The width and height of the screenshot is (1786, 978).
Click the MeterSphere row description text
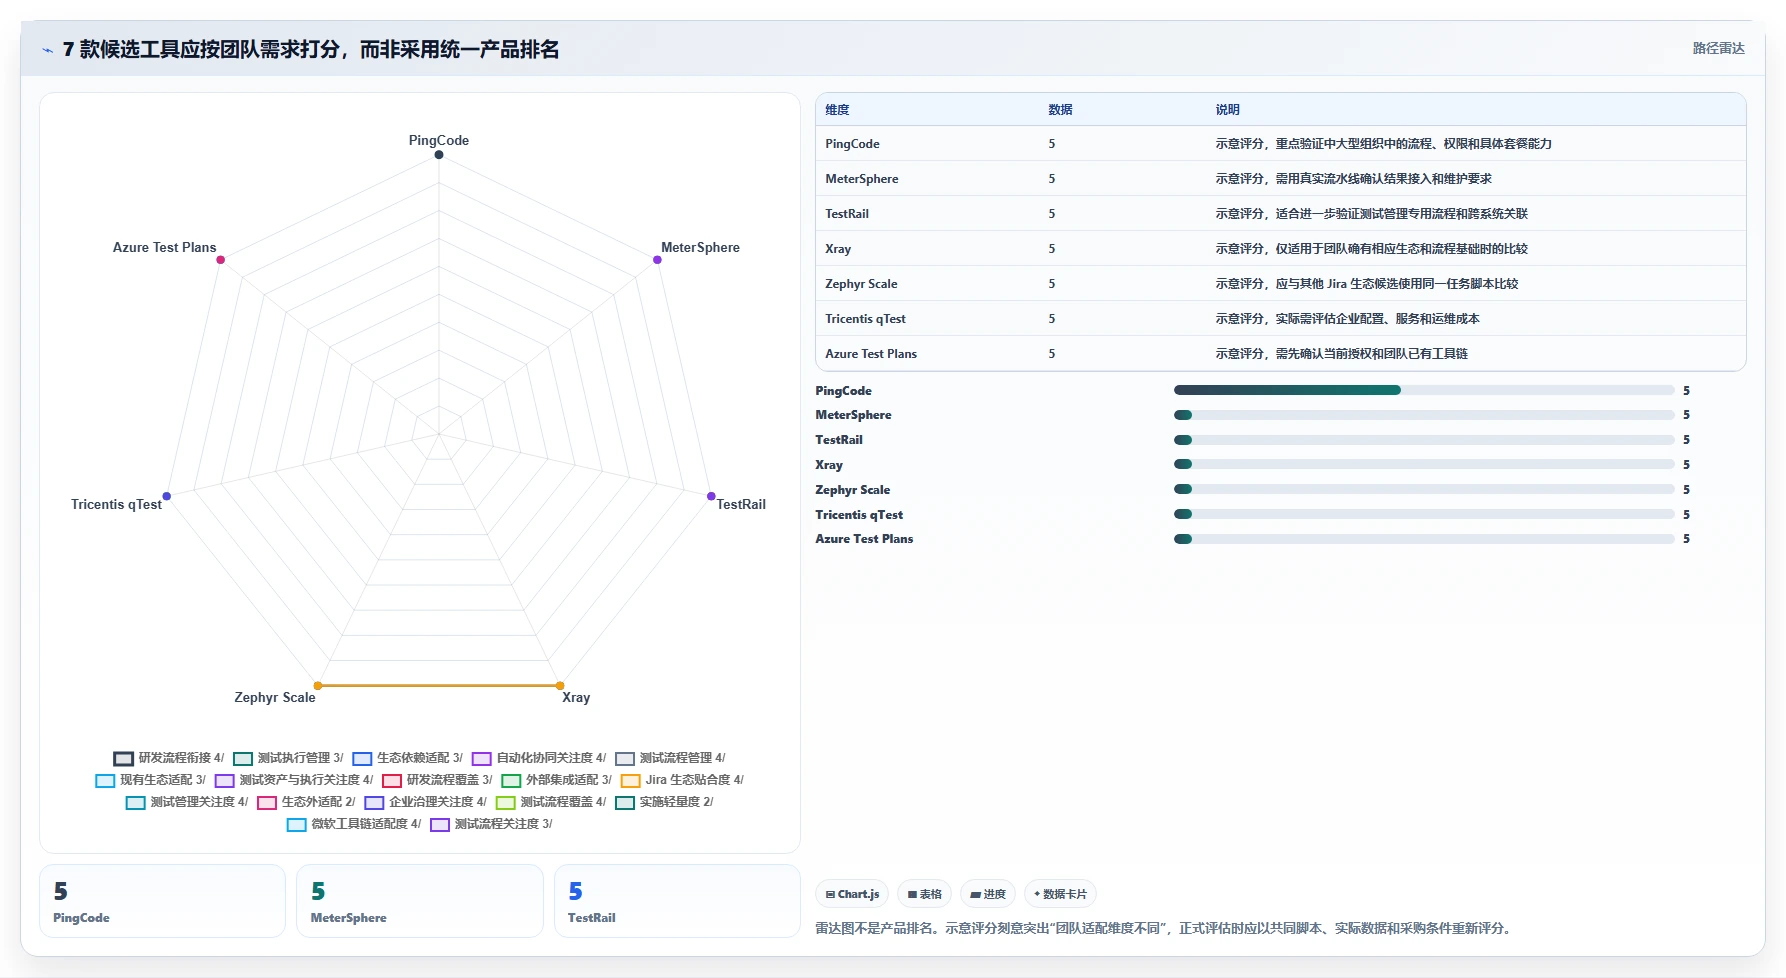coord(1353,179)
